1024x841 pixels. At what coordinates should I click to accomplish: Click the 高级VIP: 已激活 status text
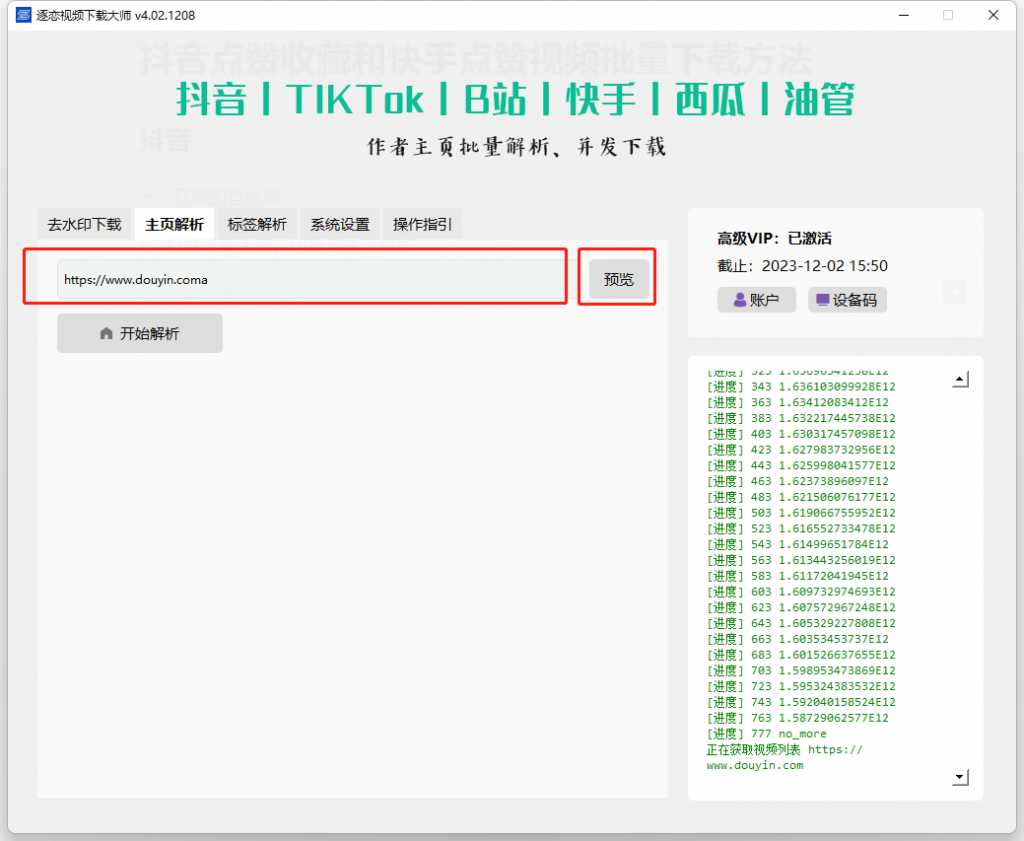pos(775,238)
